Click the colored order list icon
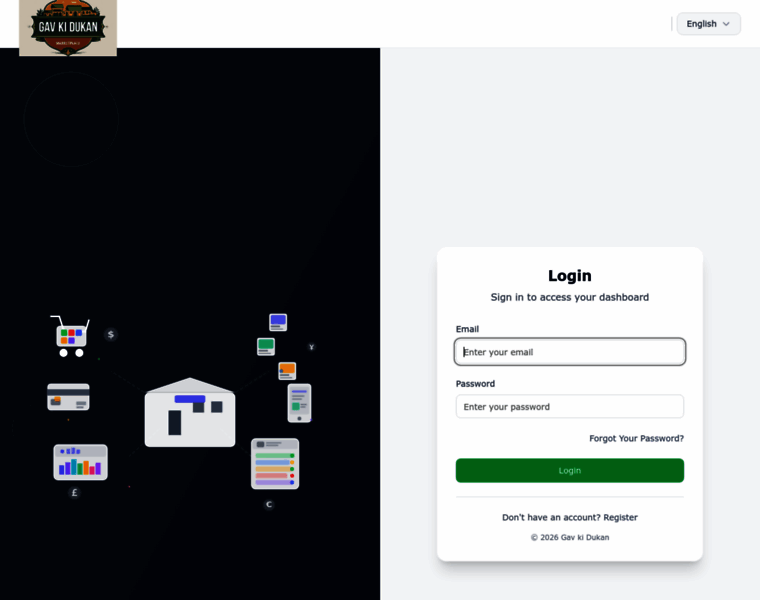760x600 pixels. click(275, 464)
